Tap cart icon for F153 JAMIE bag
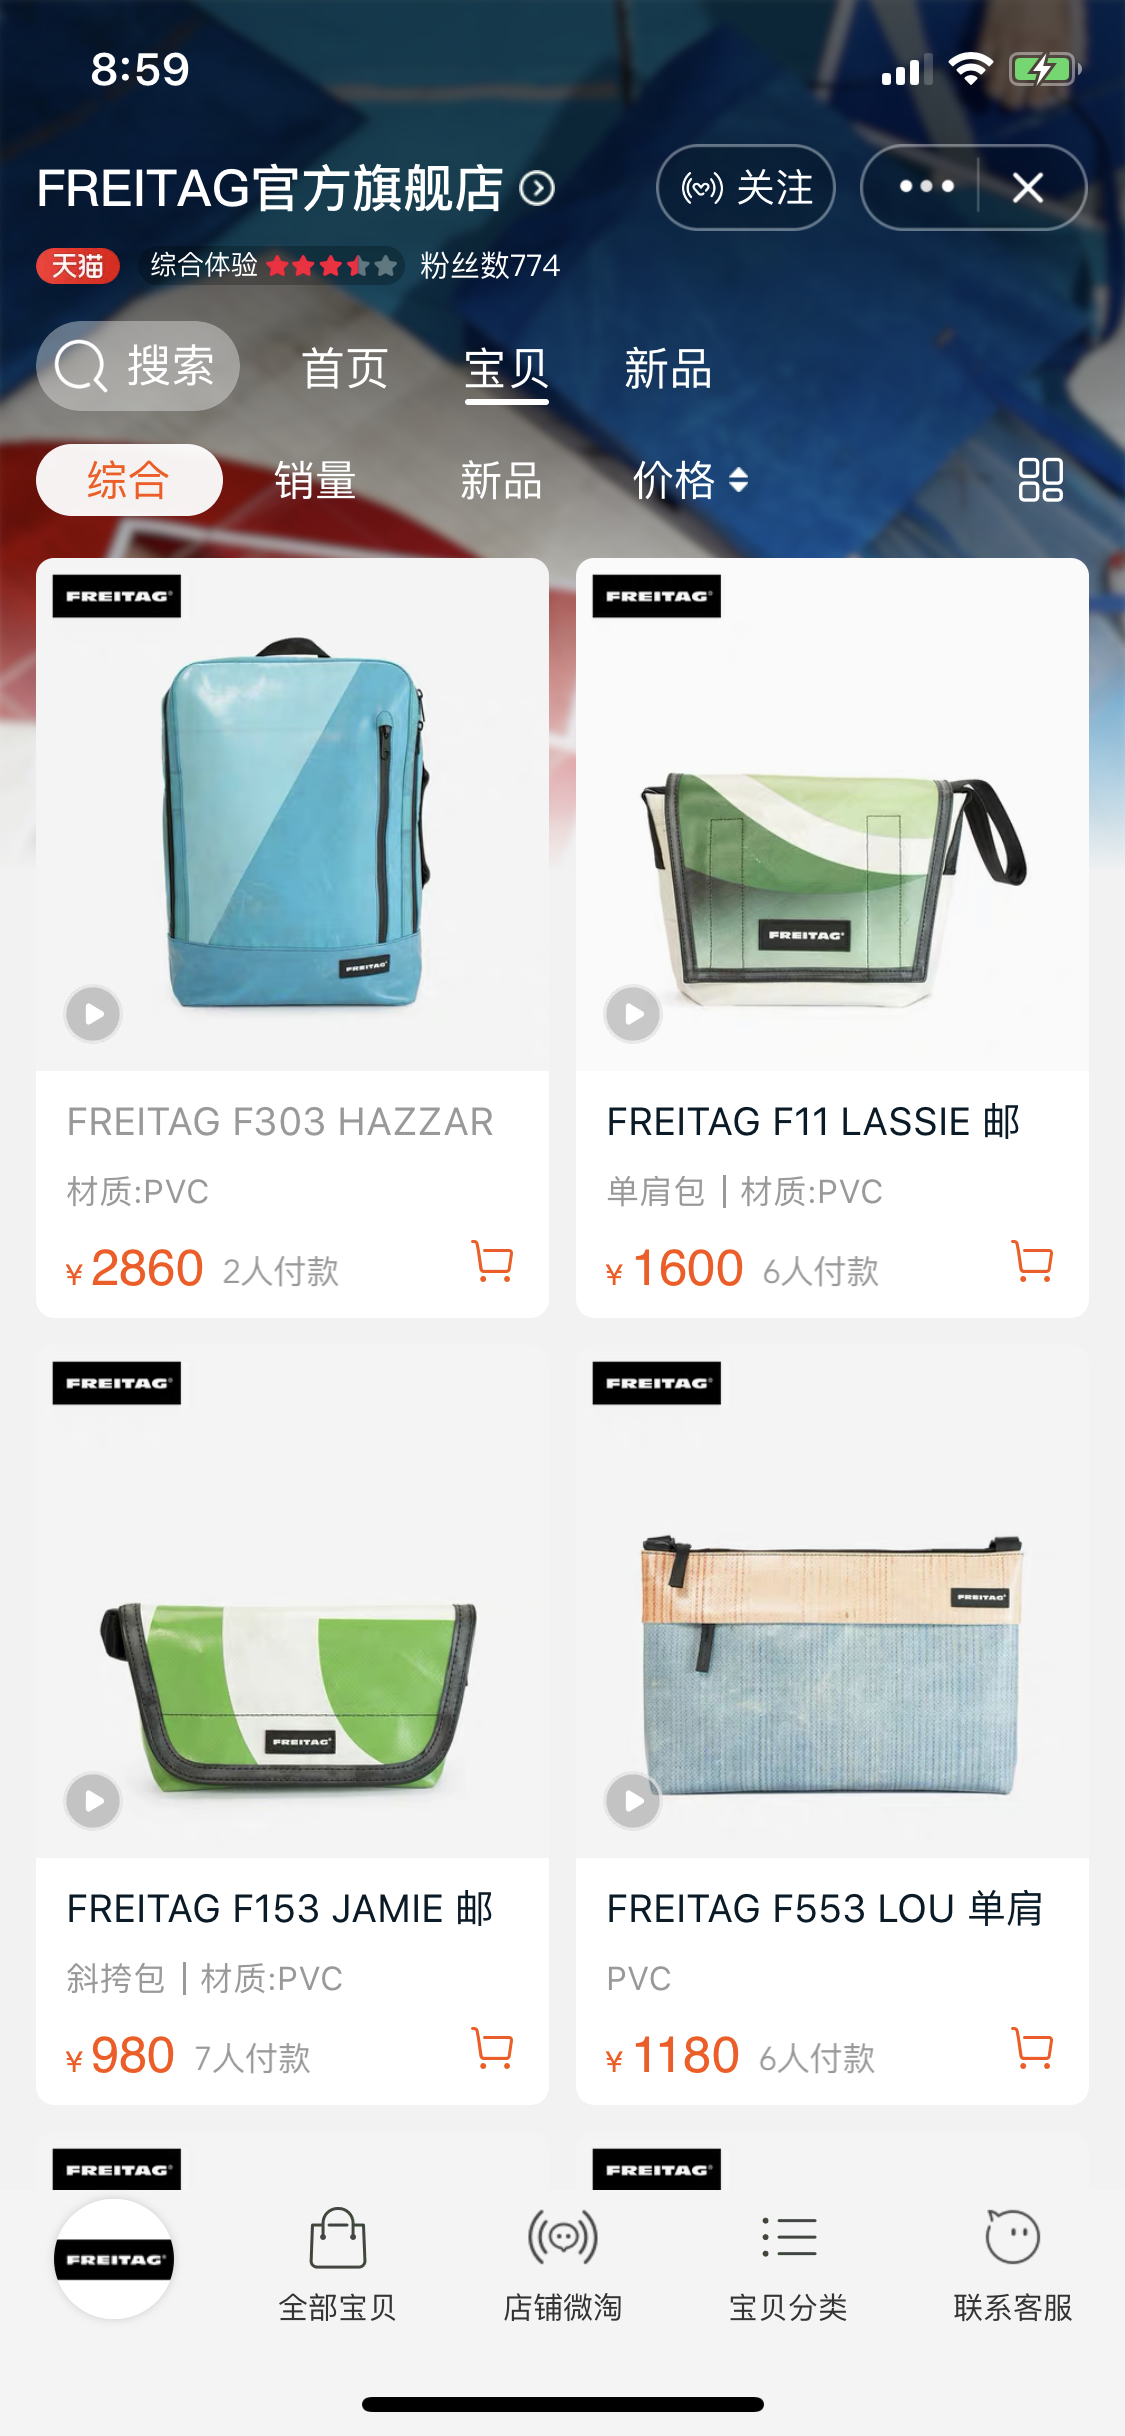This screenshot has height=2436, width=1125. coord(492,2049)
